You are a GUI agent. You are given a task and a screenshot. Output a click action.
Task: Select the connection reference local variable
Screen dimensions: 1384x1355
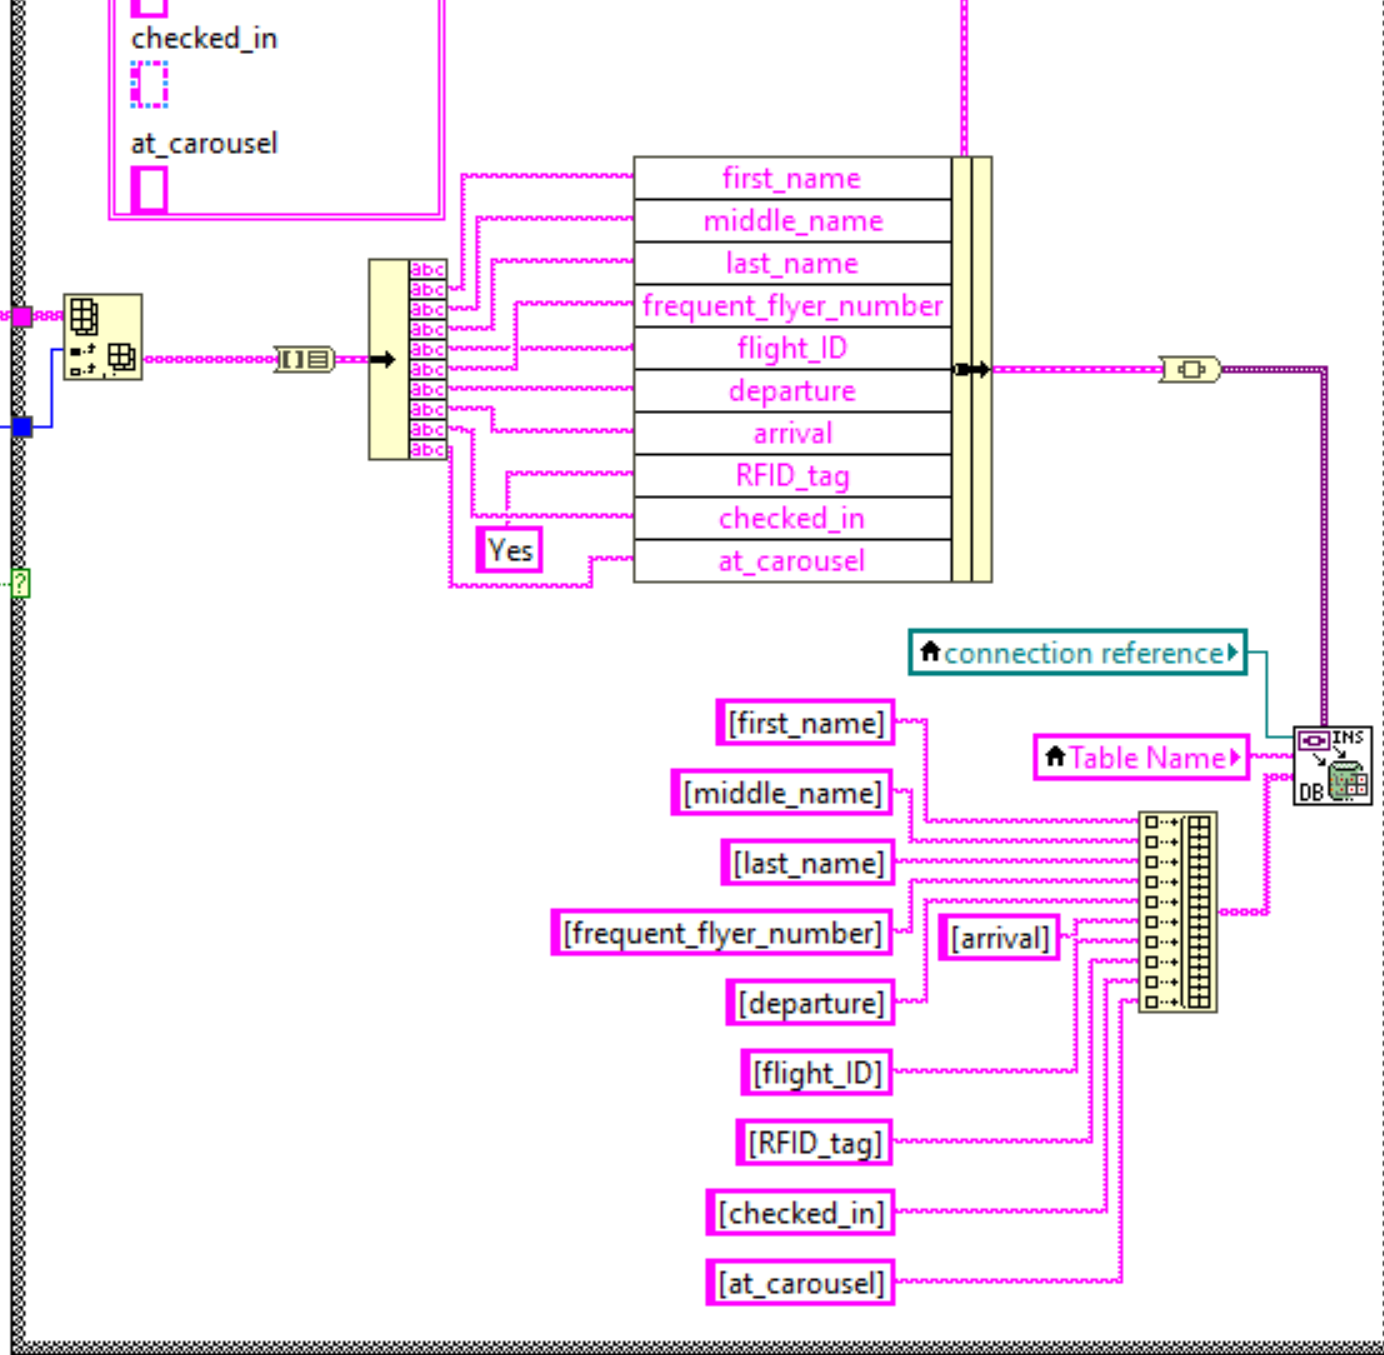point(1078,653)
